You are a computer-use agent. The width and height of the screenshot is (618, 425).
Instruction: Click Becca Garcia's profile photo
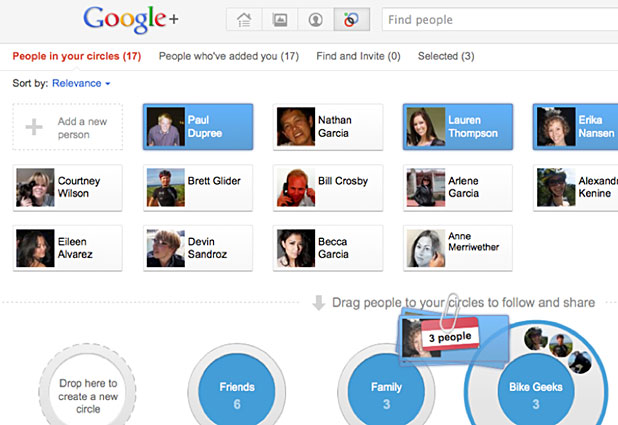(296, 248)
